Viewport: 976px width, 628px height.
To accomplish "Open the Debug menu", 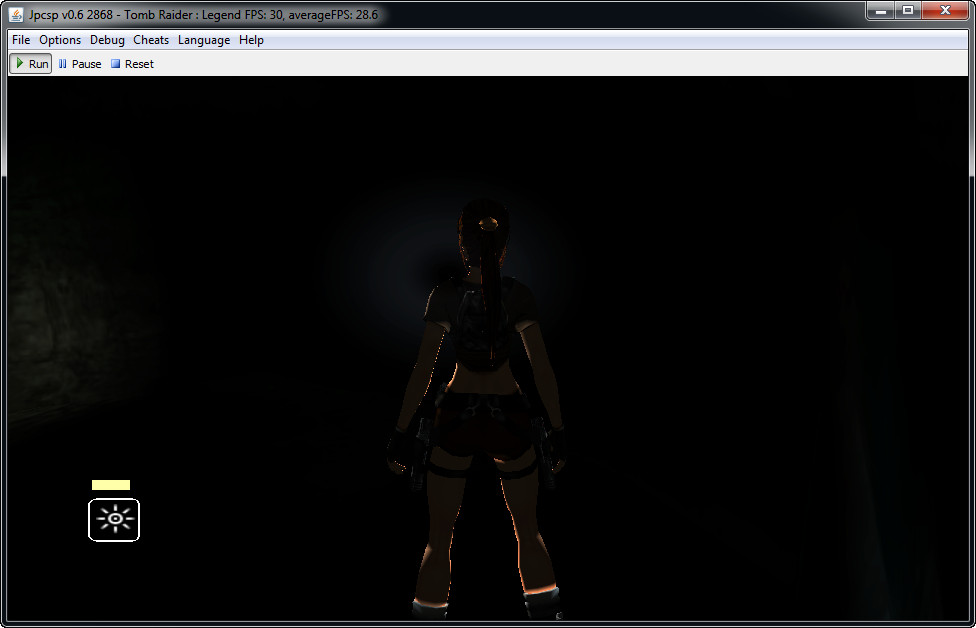I will (107, 40).
